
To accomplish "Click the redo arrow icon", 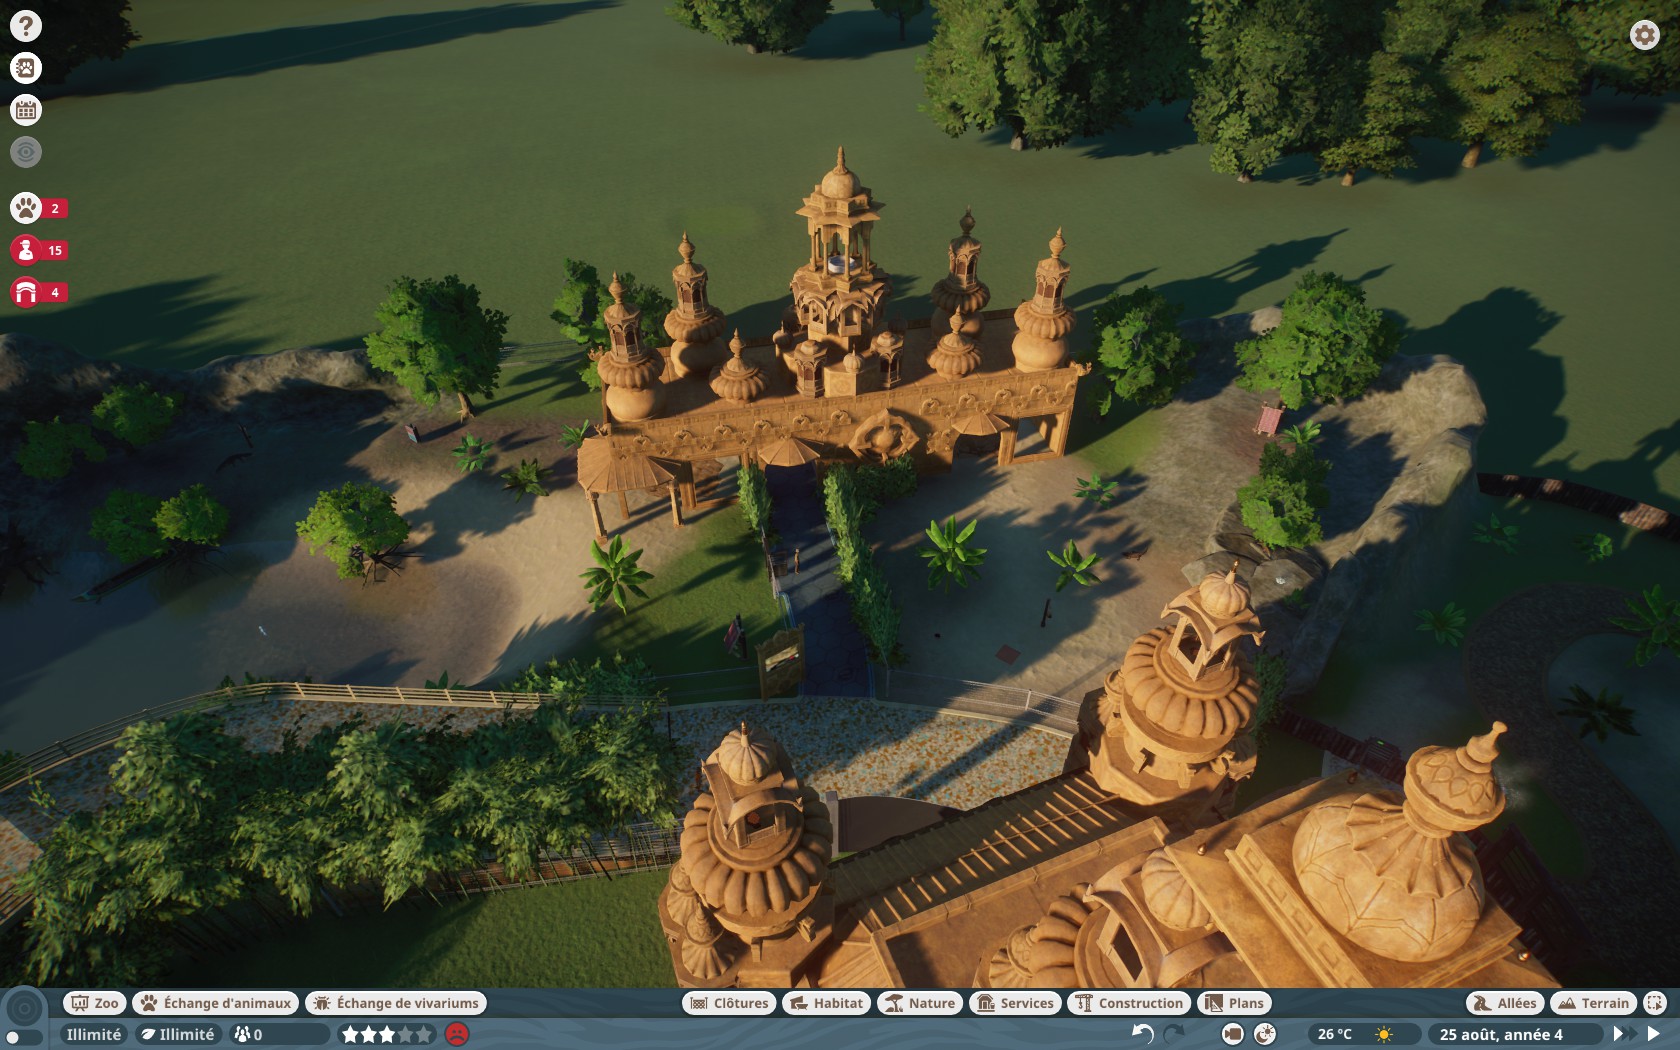I will point(1174,1034).
